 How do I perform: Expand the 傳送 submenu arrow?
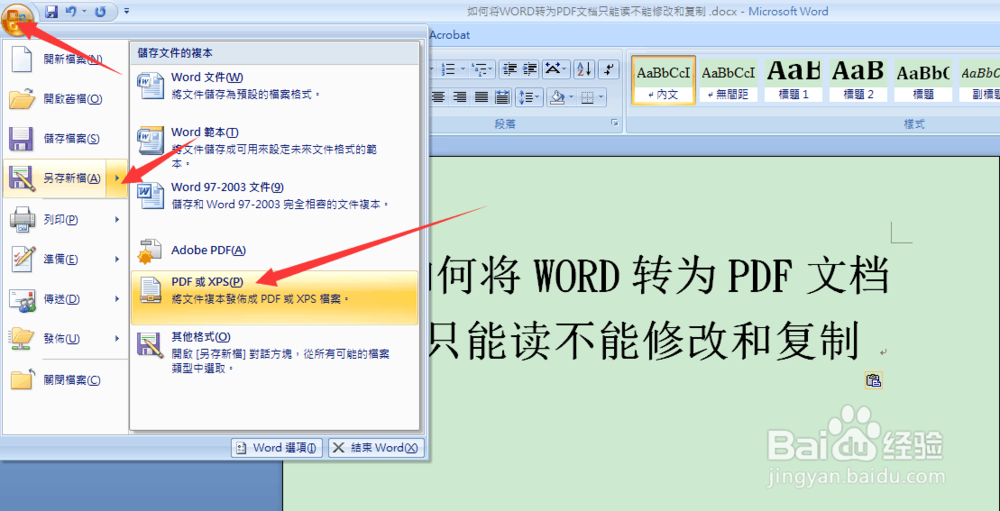(117, 299)
